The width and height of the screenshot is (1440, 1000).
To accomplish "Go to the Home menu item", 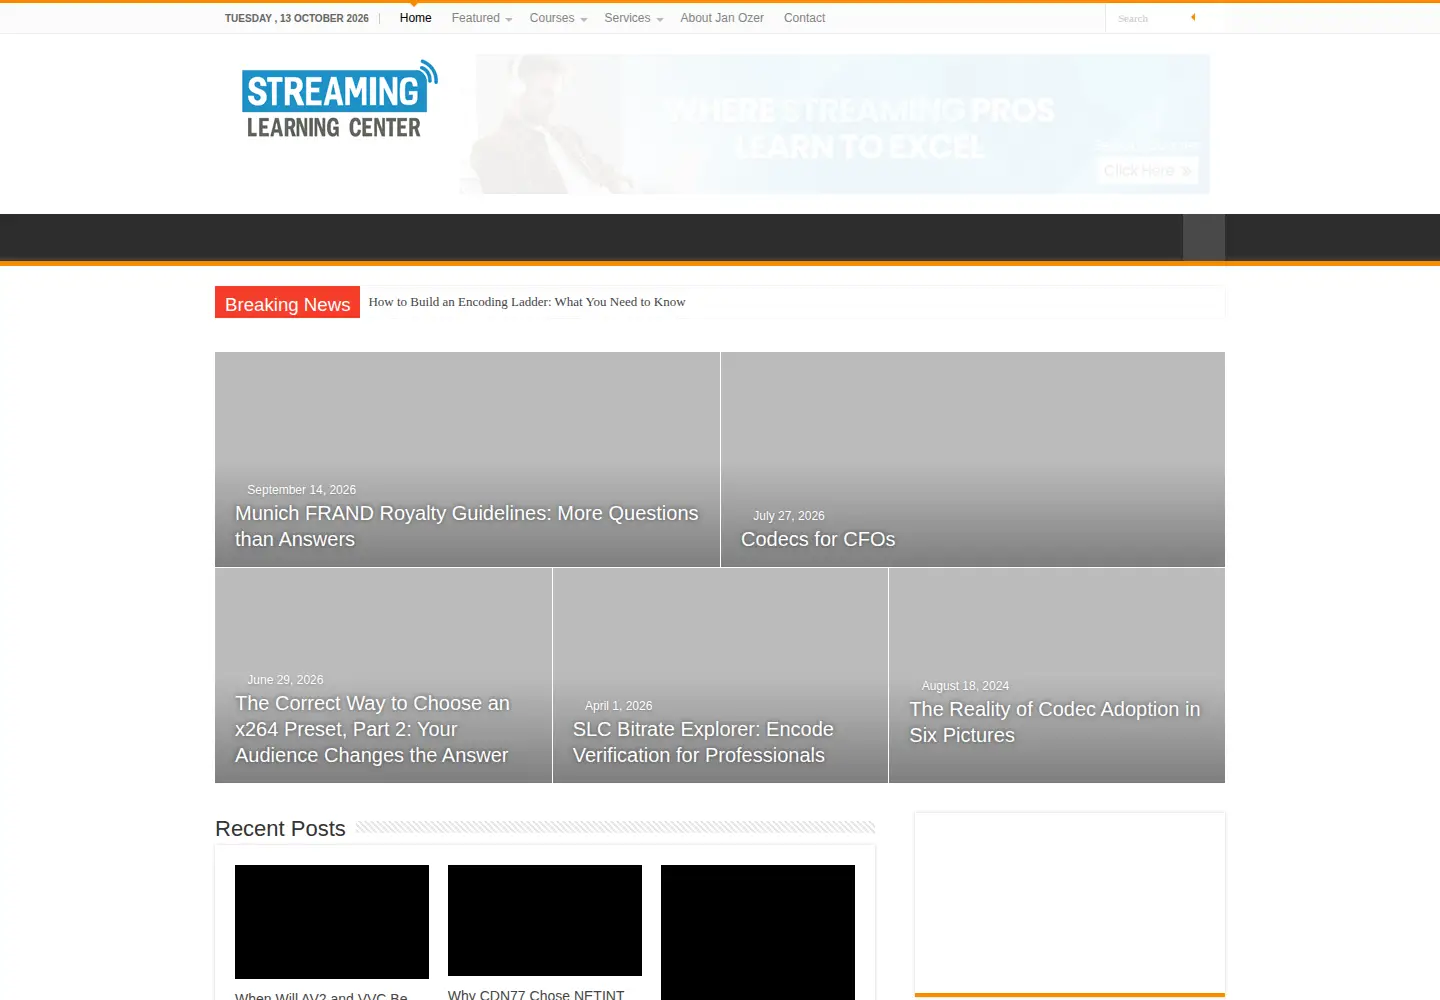I will pos(416,18).
